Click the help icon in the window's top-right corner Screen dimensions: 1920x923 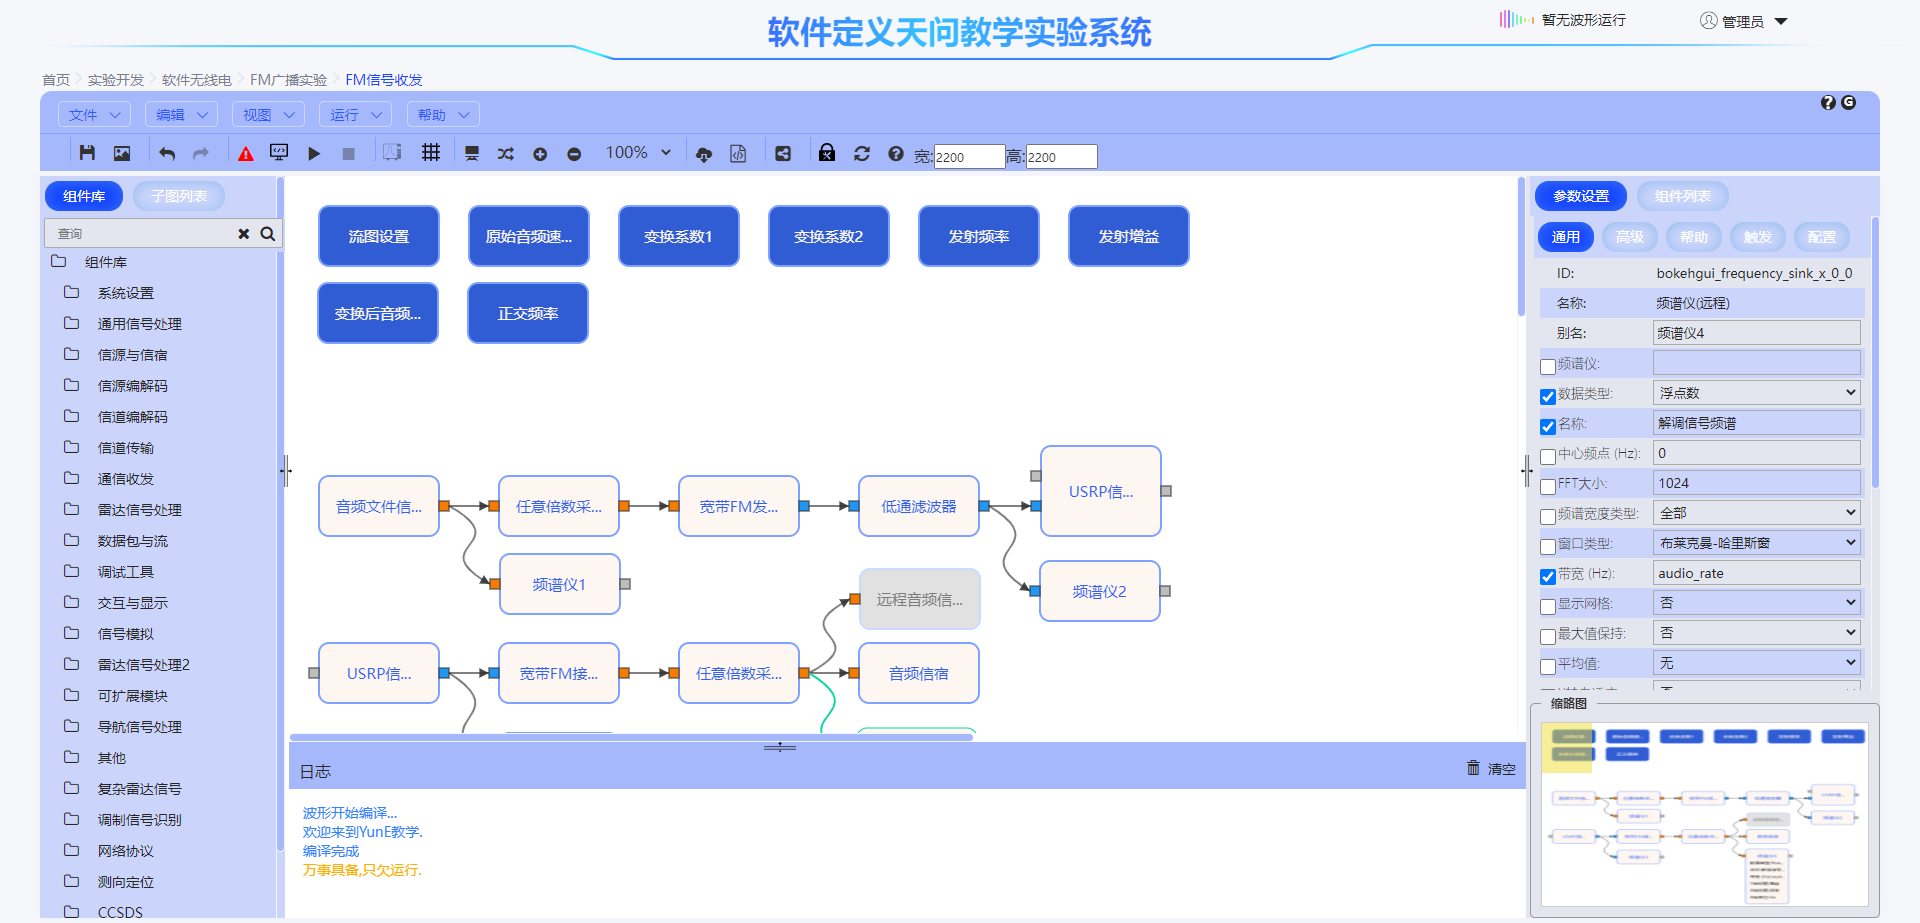(x=1828, y=103)
